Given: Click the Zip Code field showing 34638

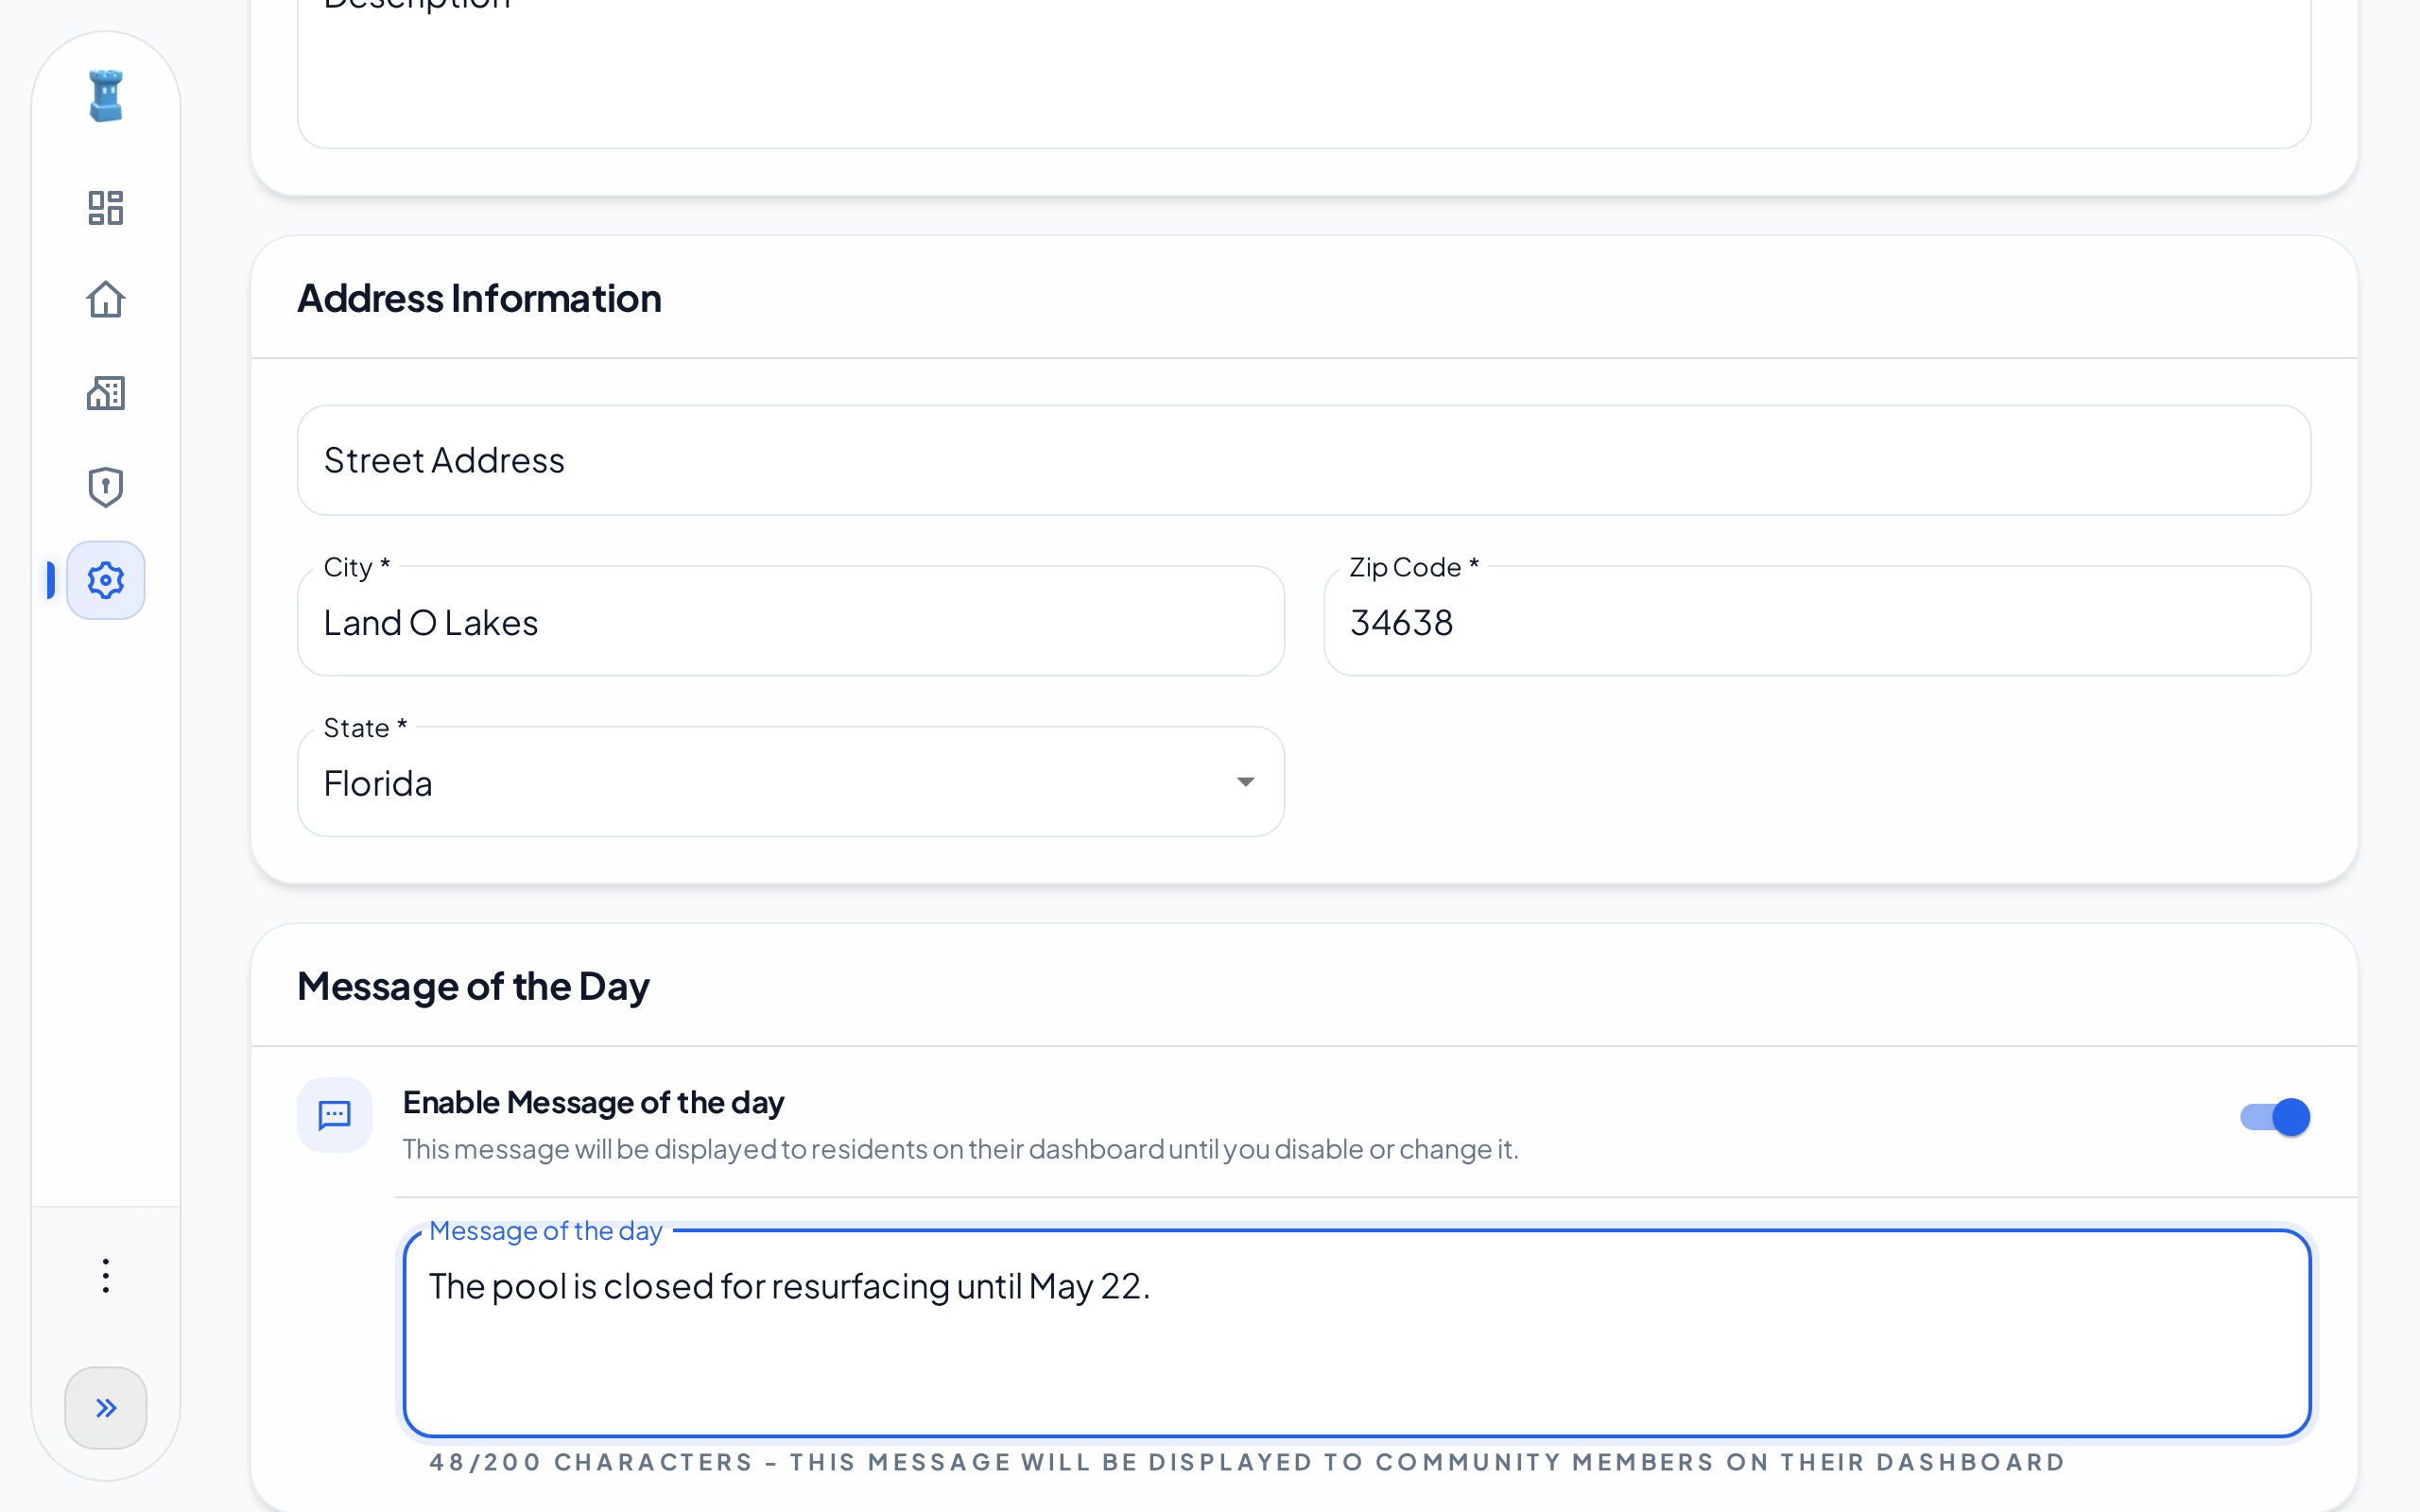Looking at the screenshot, I should (x=1817, y=622).
